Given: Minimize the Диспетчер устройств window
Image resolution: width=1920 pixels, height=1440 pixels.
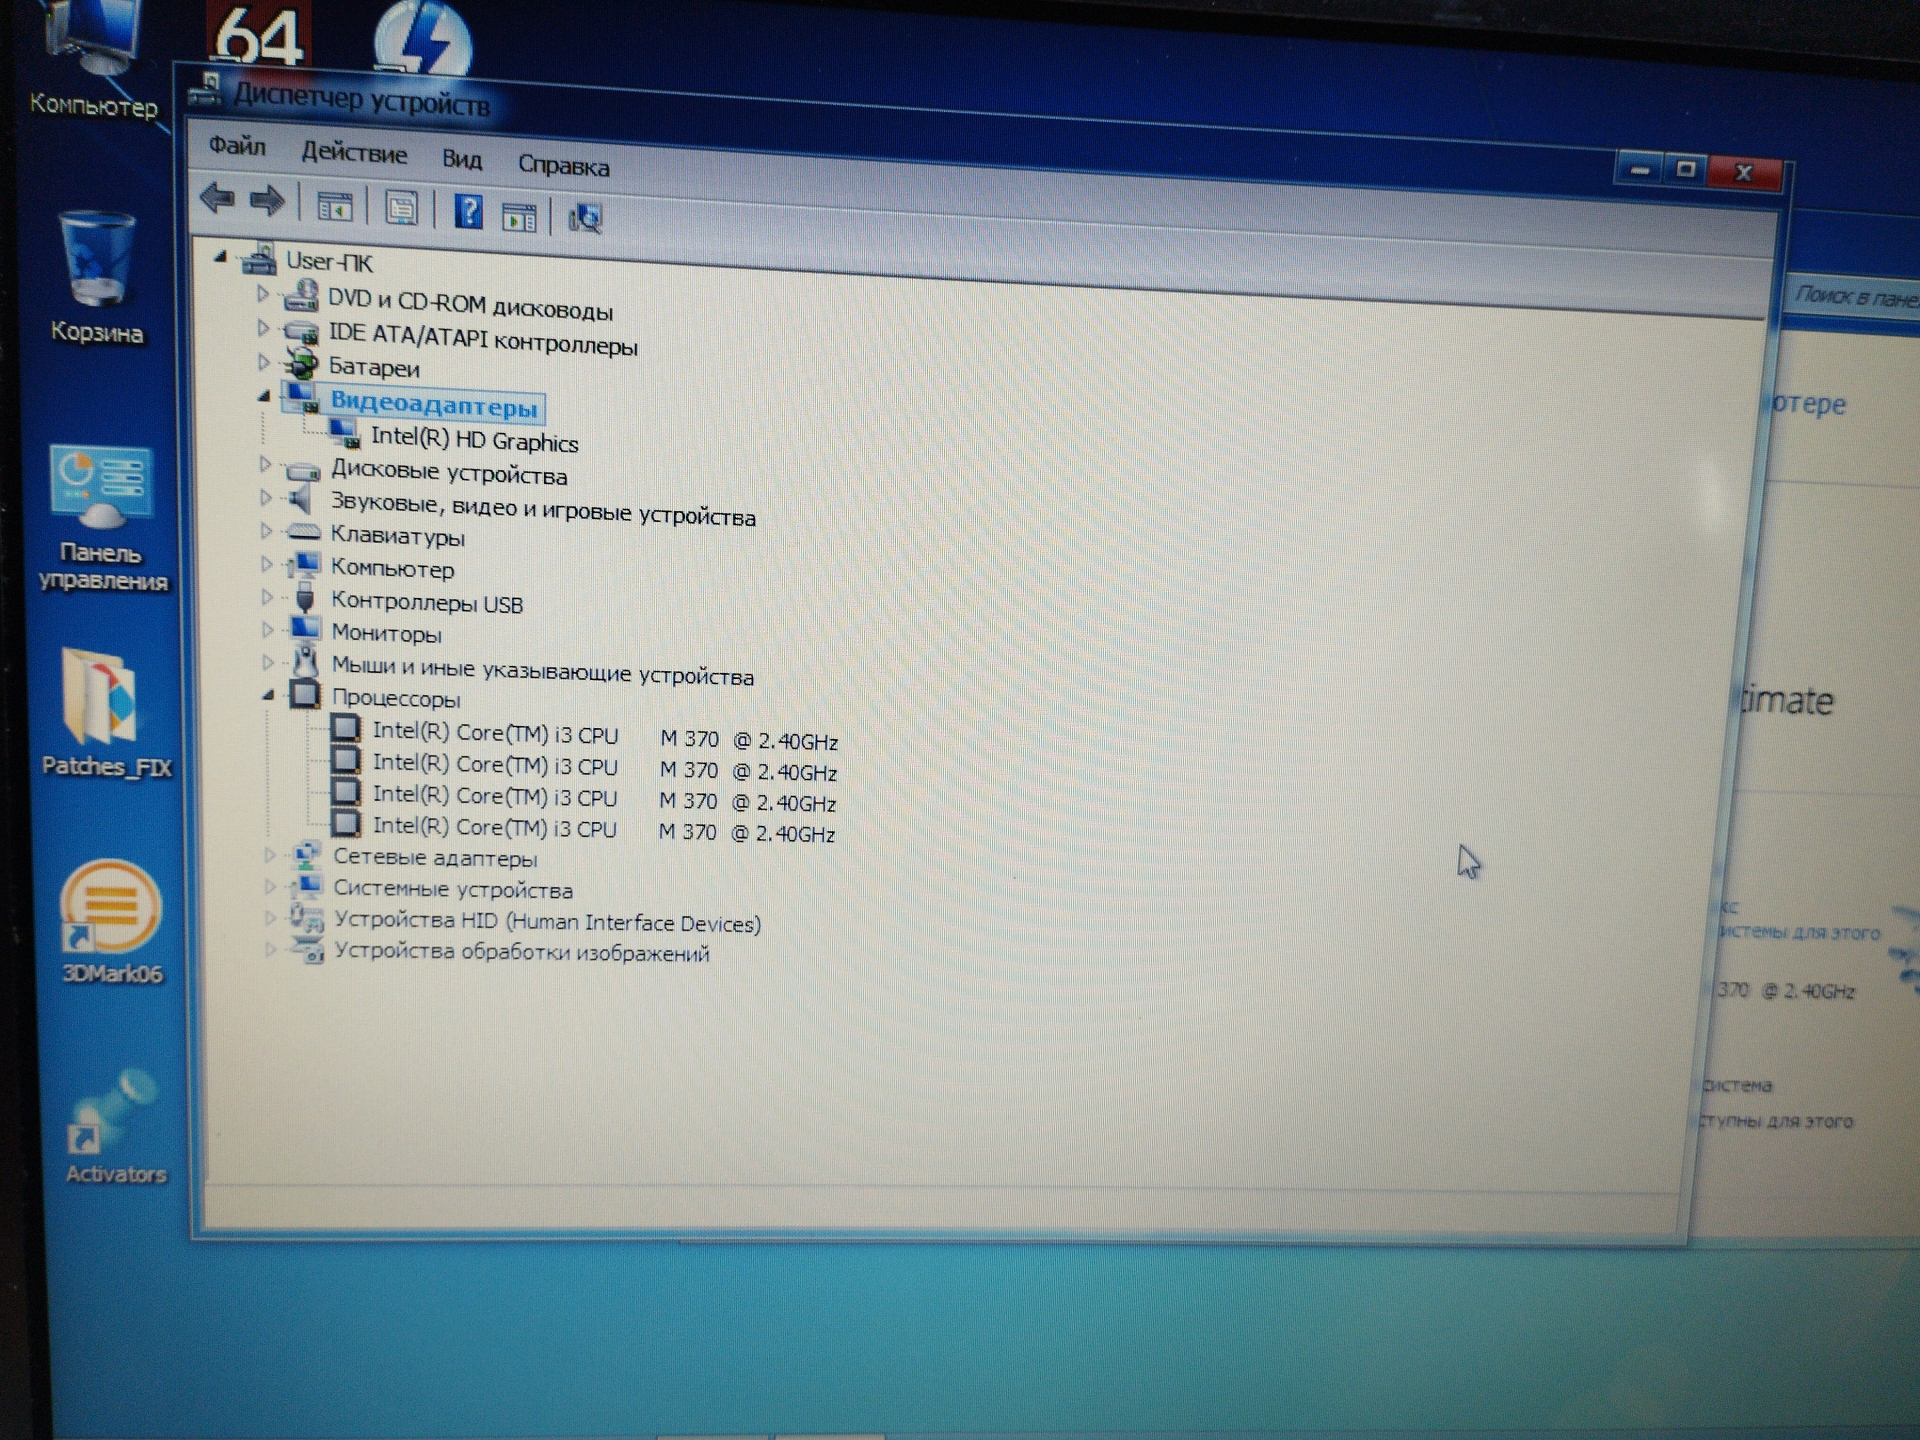Looking at the screenshot, I should coord(1639,170).
